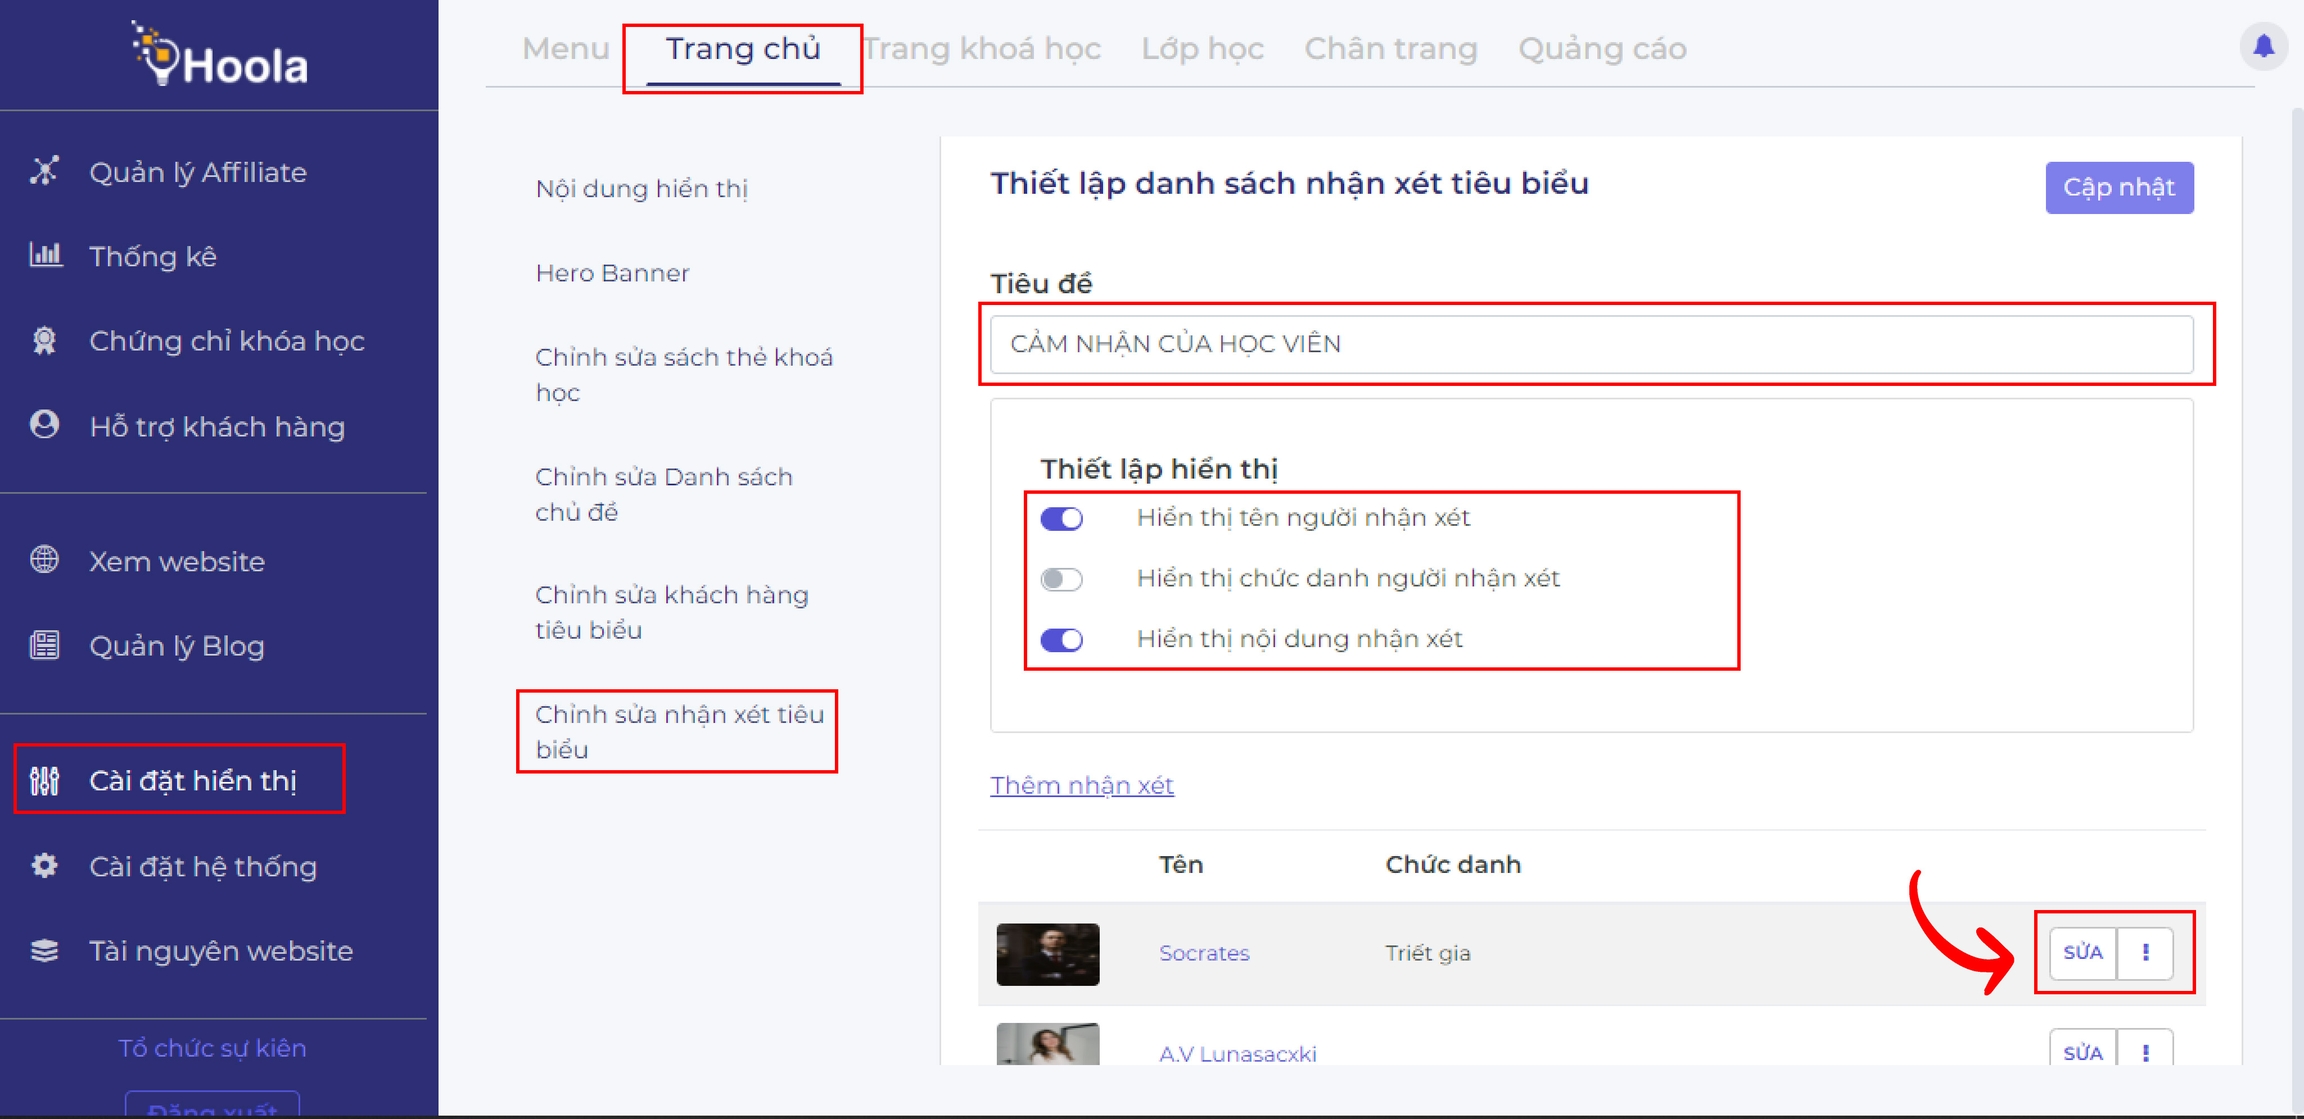Open the Chân trang tab
Viewport: 2304px width, 1119px height.
pos(1390,48)
